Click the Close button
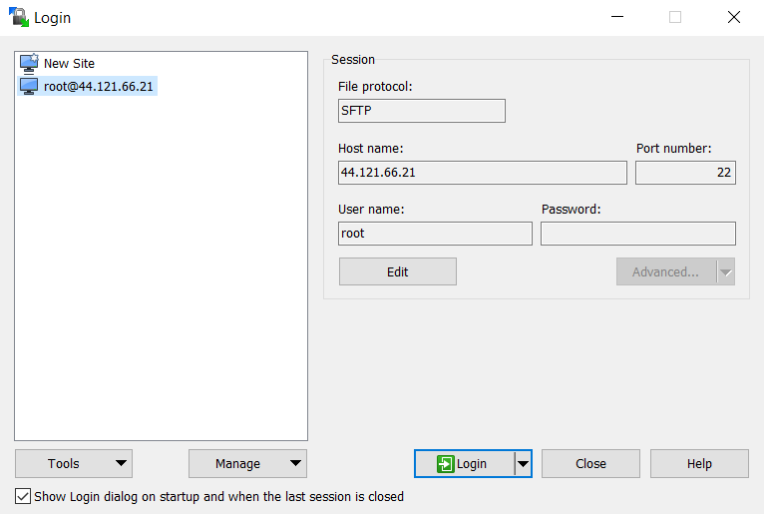This screenshot has height=517, width=768. 591,464
